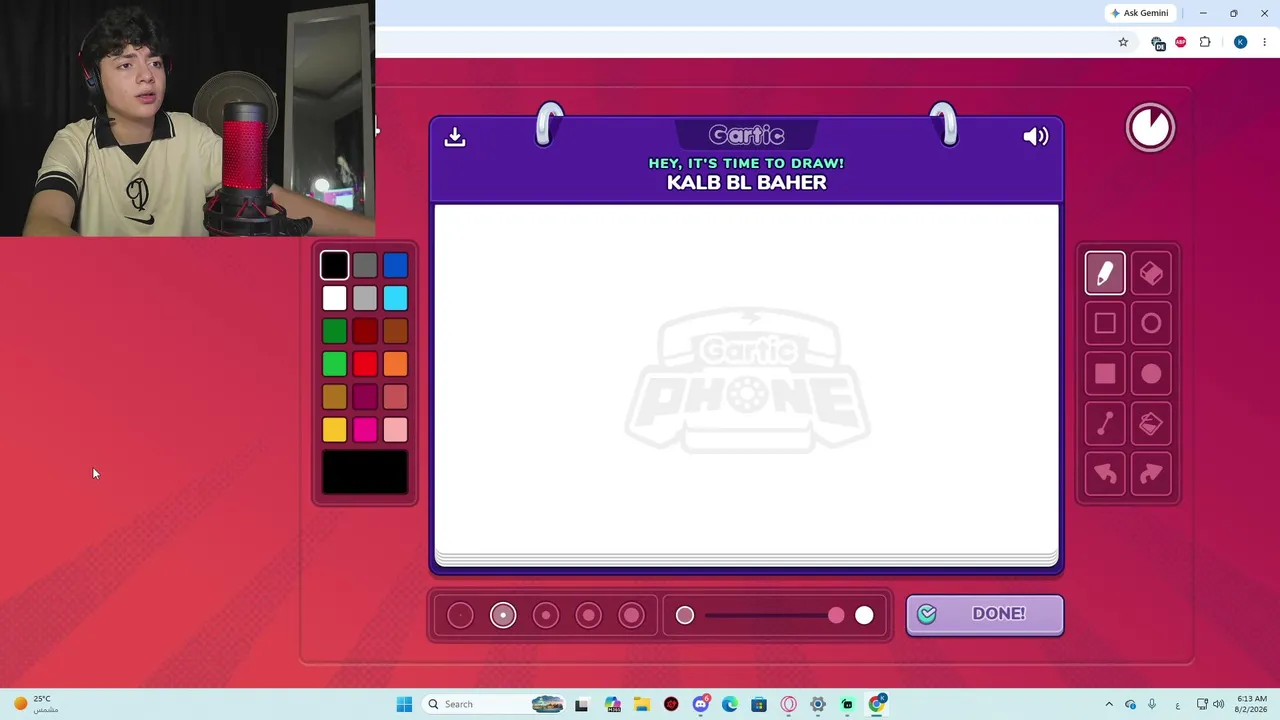Choose the outlined rectangle shape tool
1280x720 pixels.
click(1105, 323)
